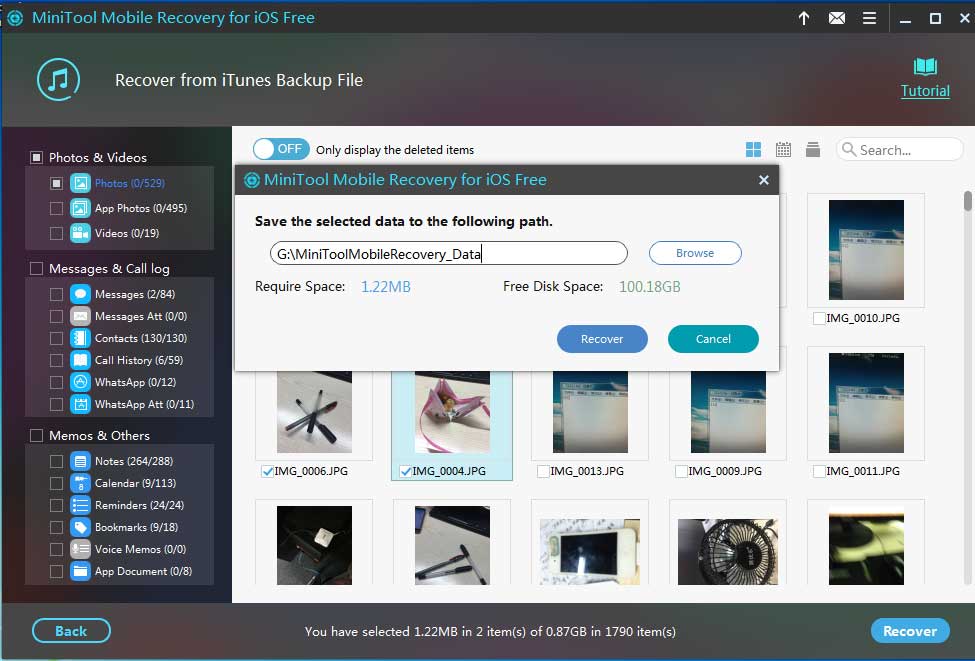The image size is (975, 661).
Task: Click the save path text field
Action: click(448, 254)
